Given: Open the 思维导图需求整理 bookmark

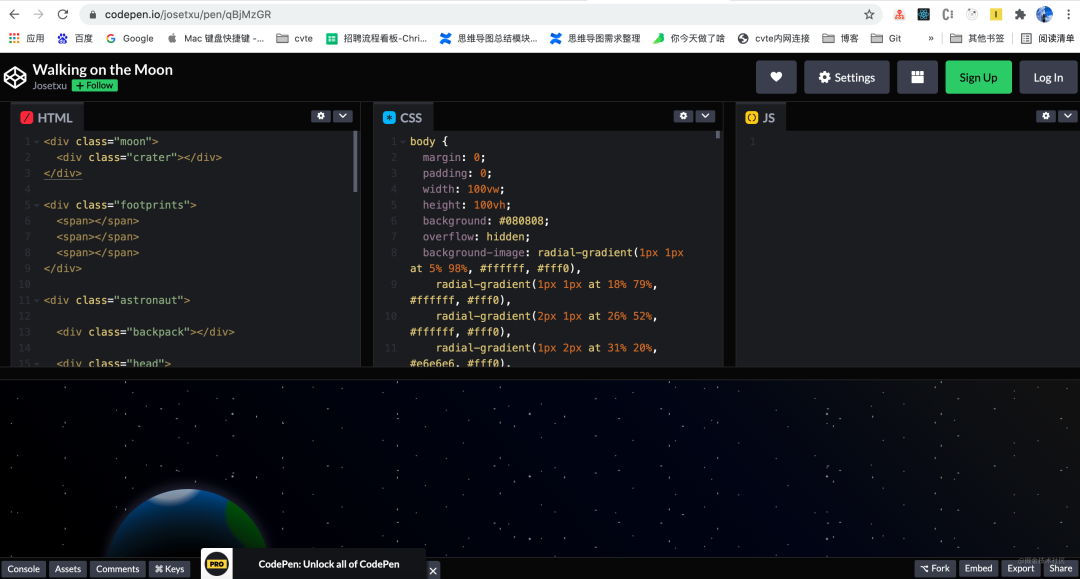Looking at the screenshot, I should click(x=596, y=39).
